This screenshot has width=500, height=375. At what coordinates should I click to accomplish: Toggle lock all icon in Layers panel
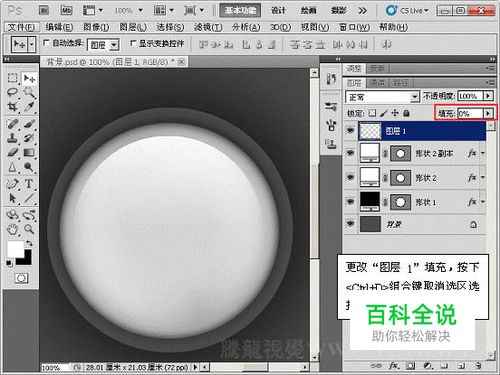(406, 113)
